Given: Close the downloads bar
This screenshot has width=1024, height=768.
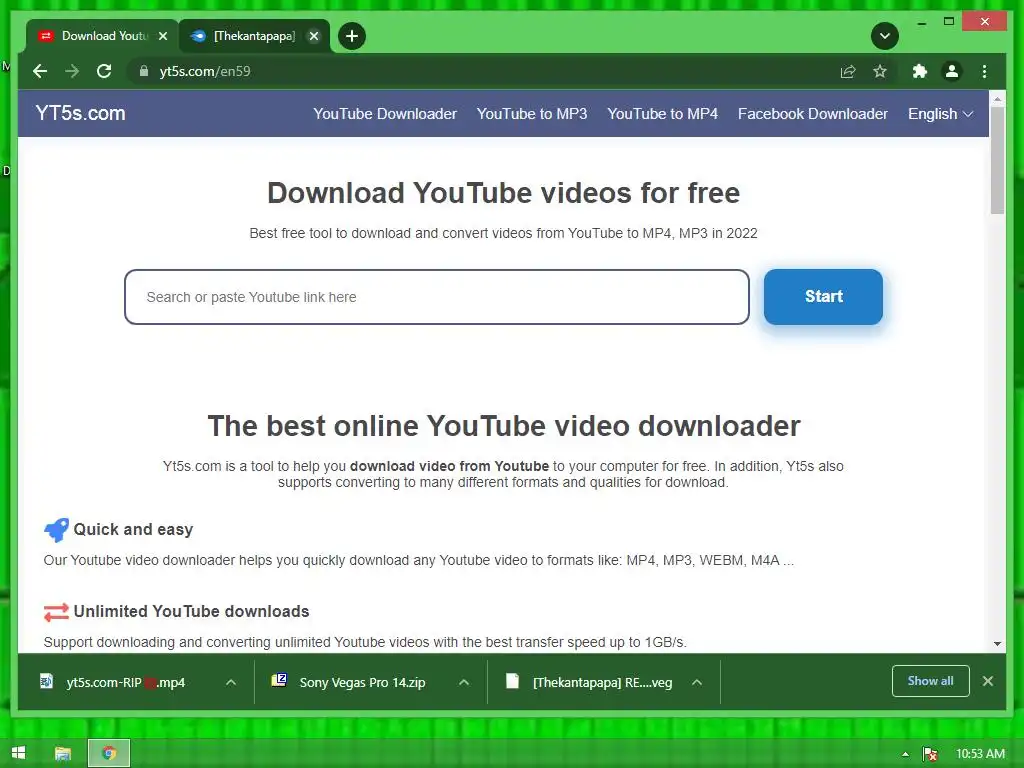Looking at the screenshot, I should tap(987, 681).
